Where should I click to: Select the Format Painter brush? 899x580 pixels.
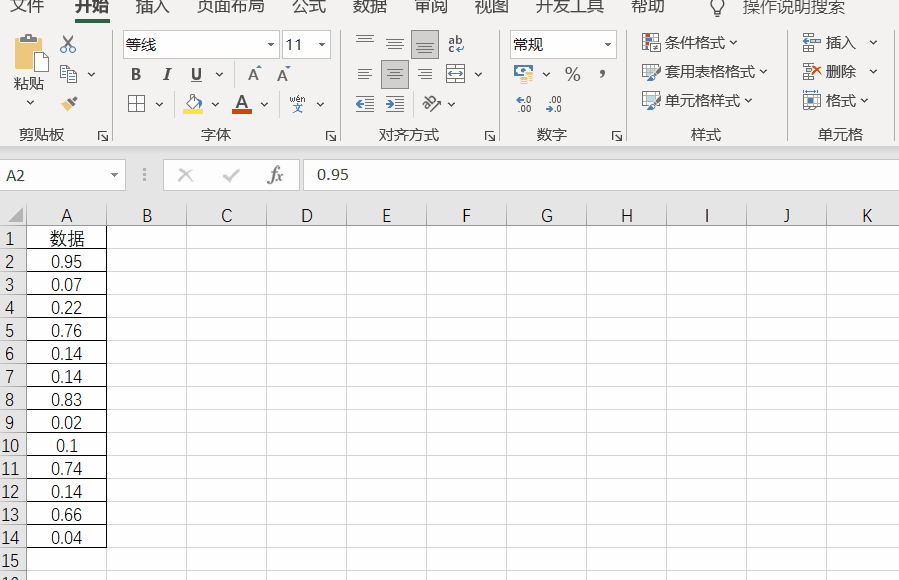(x=69, y=104)
